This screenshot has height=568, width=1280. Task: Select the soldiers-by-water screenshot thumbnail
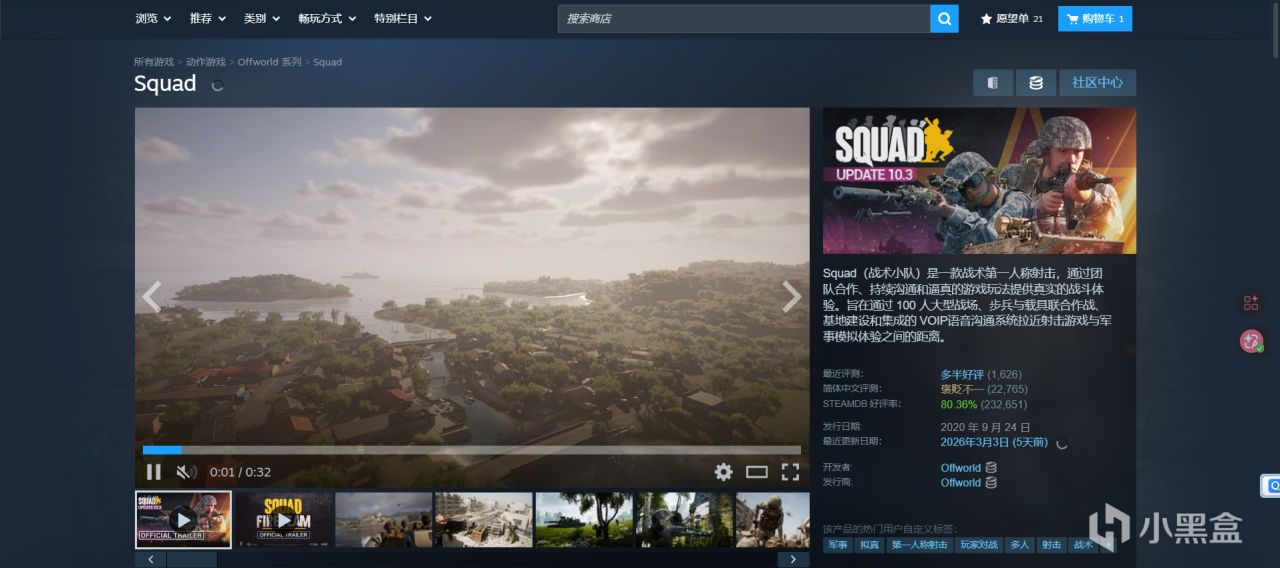pos(384,519)
